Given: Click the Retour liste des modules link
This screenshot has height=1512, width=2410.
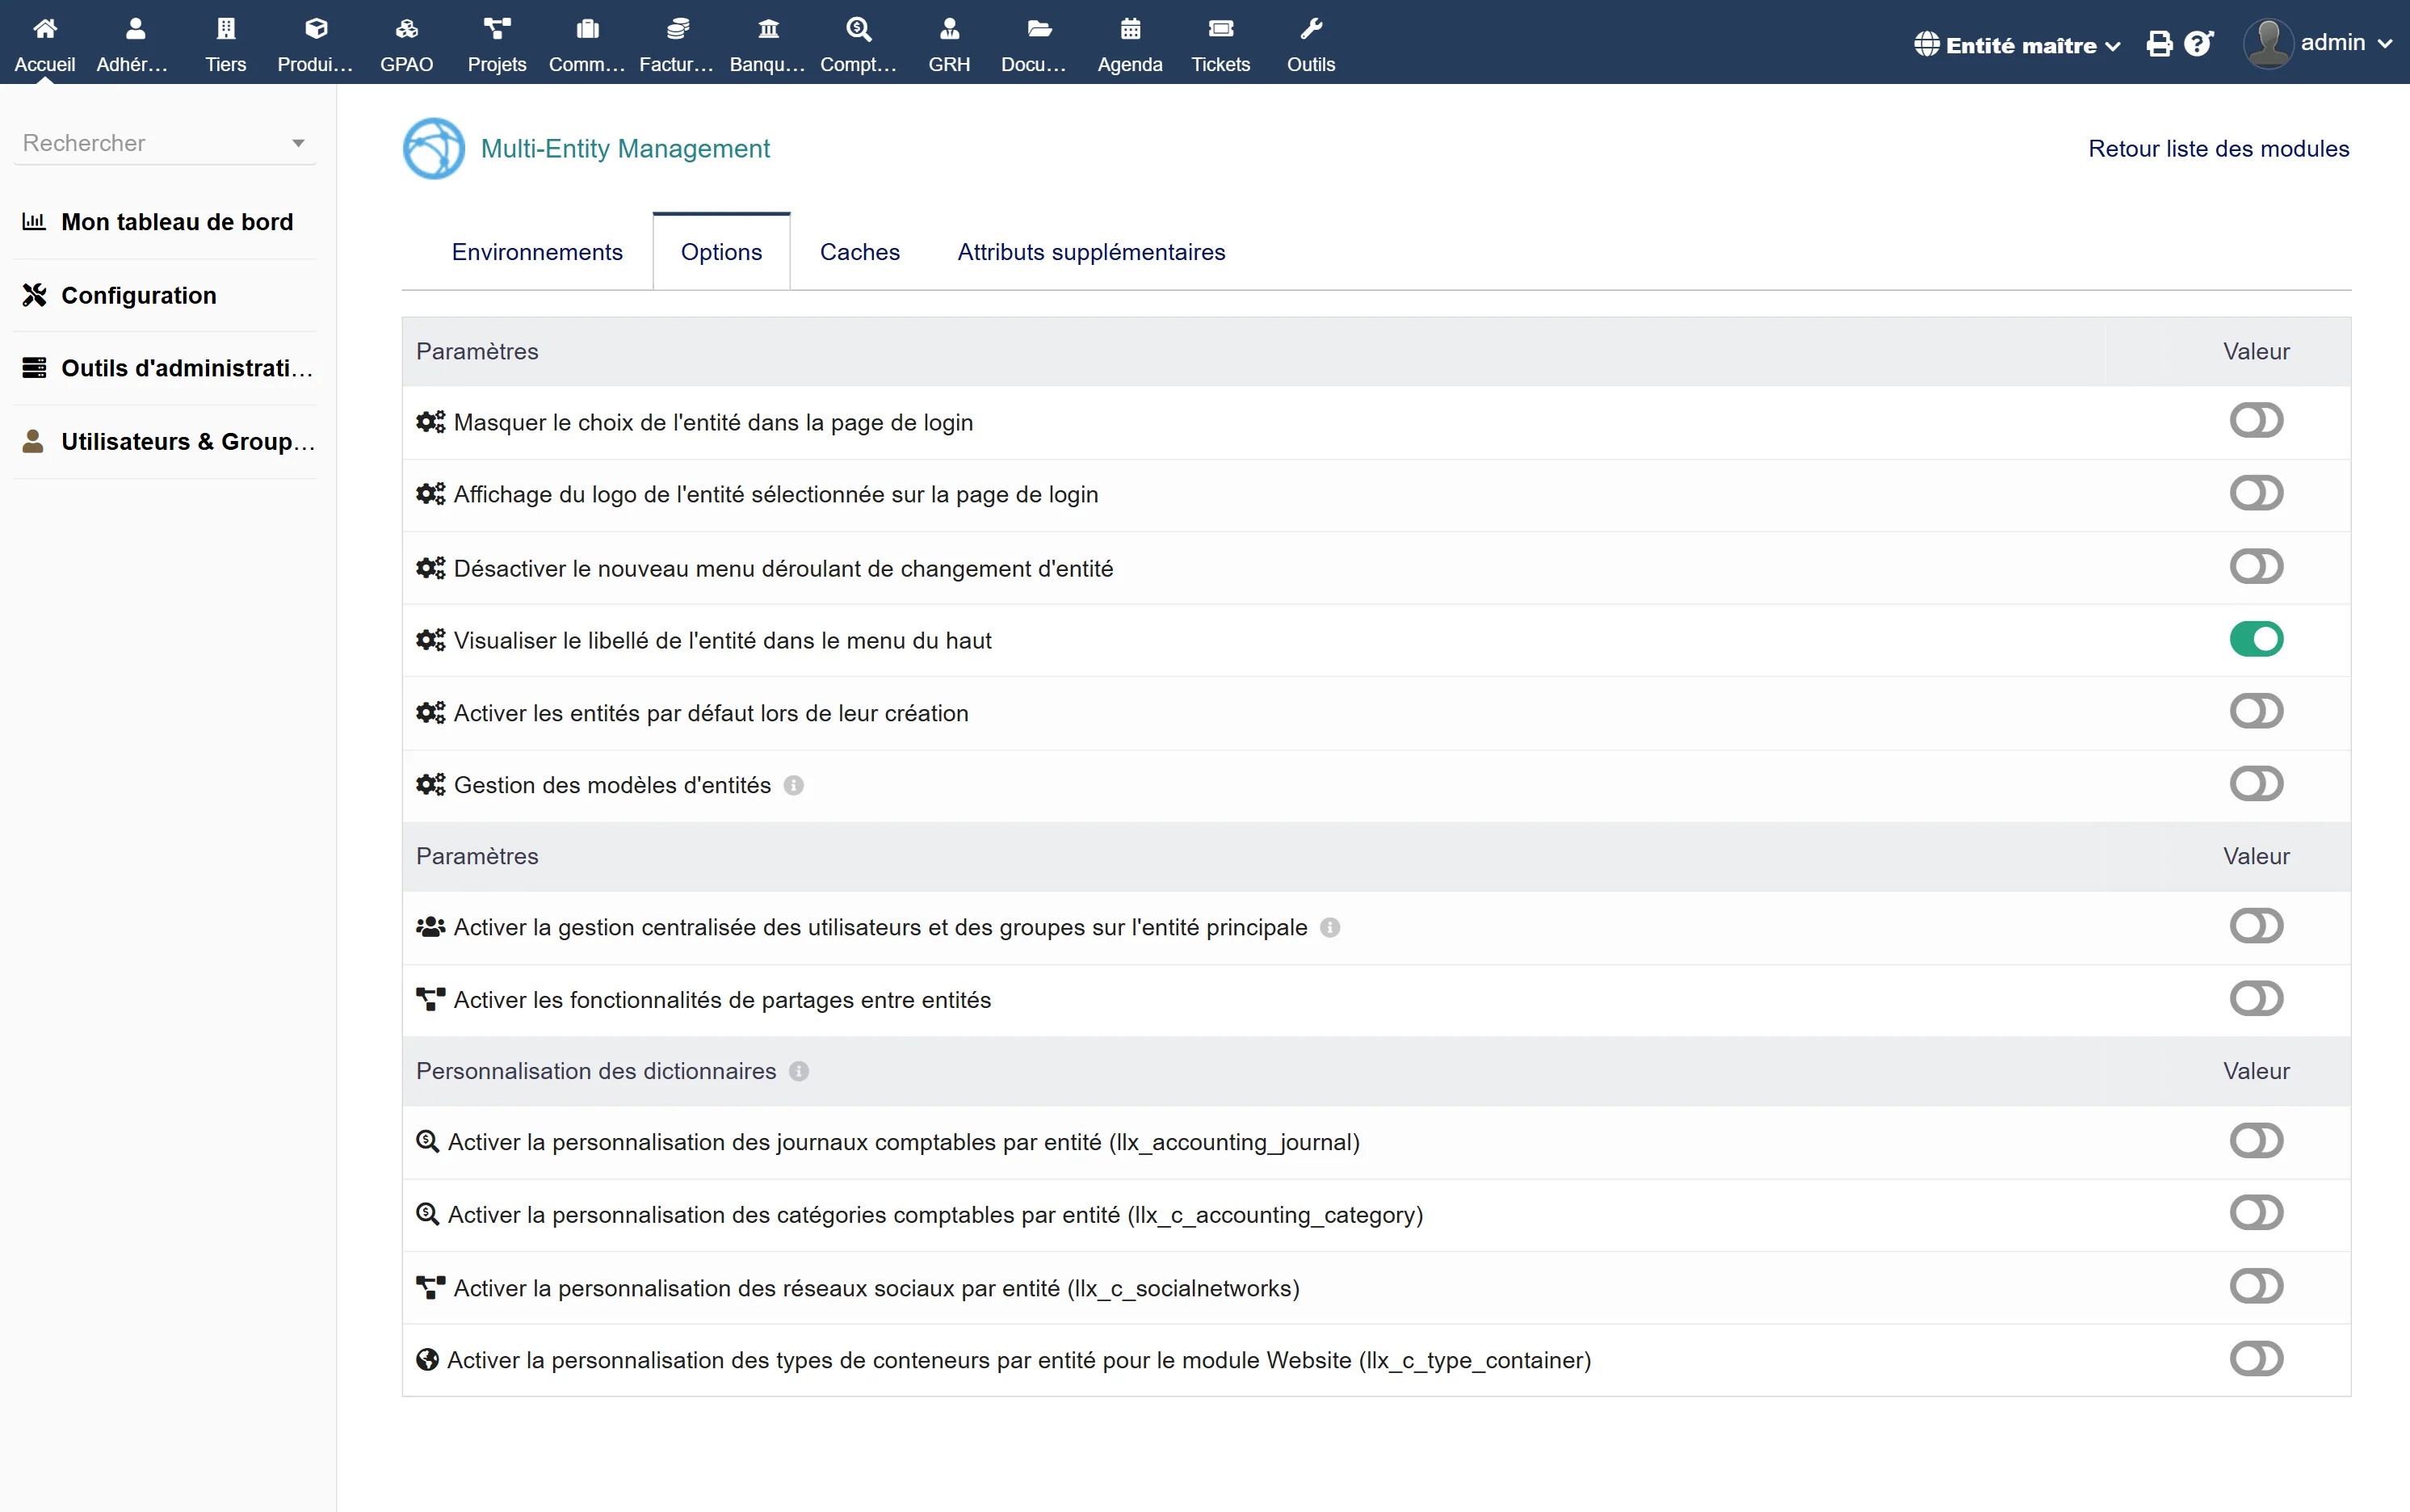Looking at the screenshot, I should [2218, 148].
